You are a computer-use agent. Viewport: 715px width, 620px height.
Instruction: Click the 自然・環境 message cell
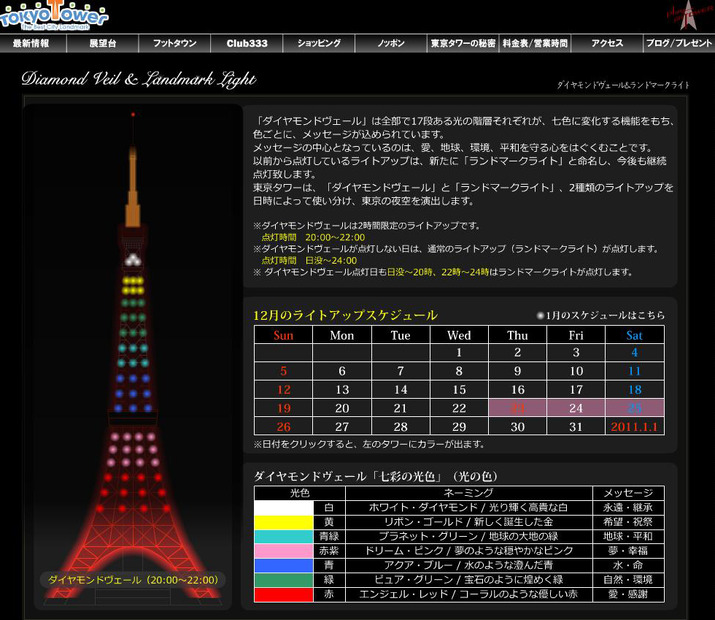click(628, 580)
